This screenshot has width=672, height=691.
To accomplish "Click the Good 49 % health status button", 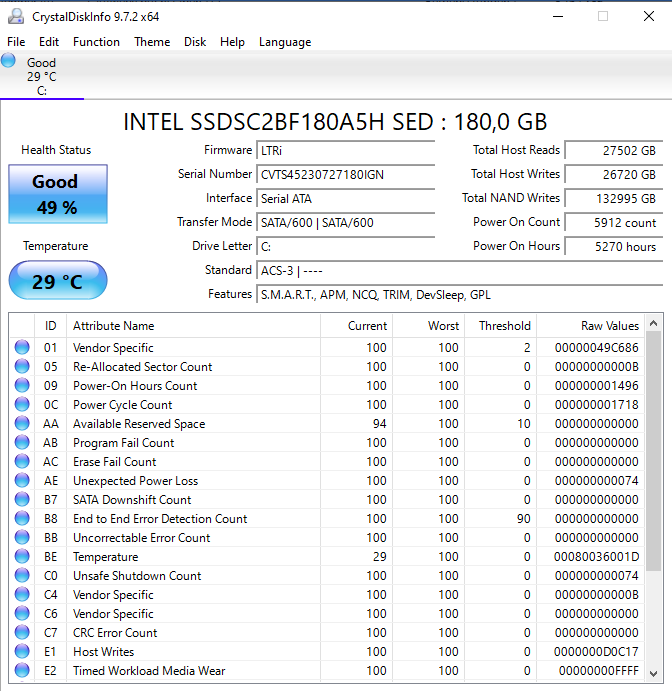I will [58, 194].
